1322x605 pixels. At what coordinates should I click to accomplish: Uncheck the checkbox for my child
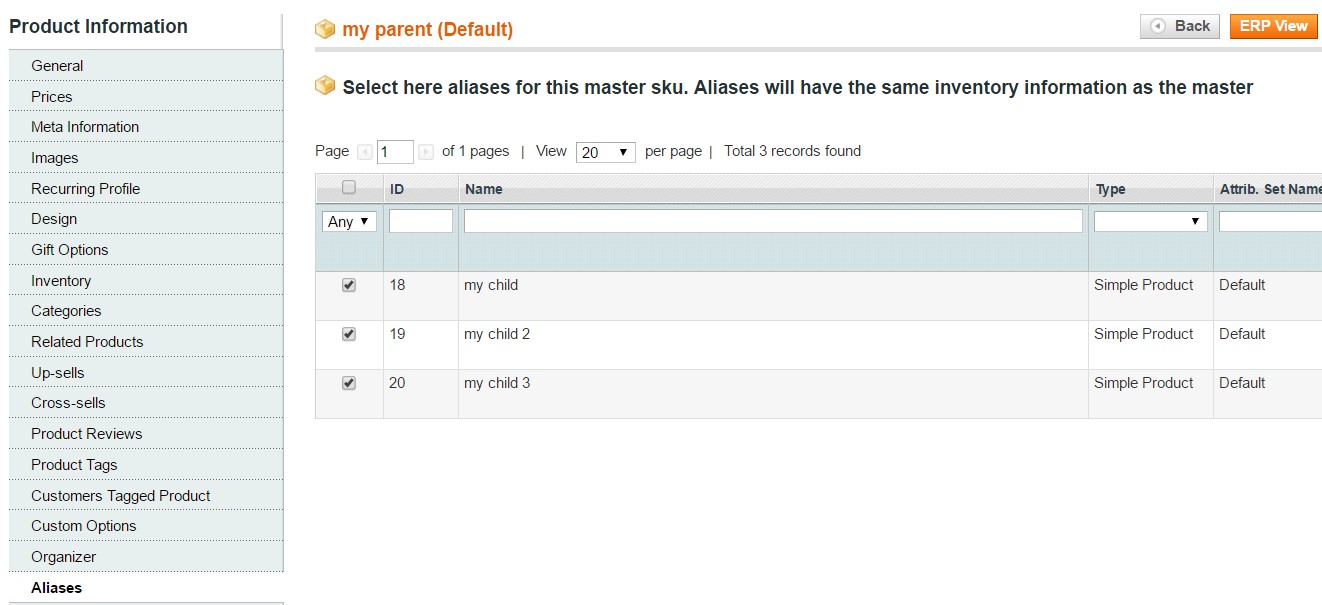pos(349,285)
